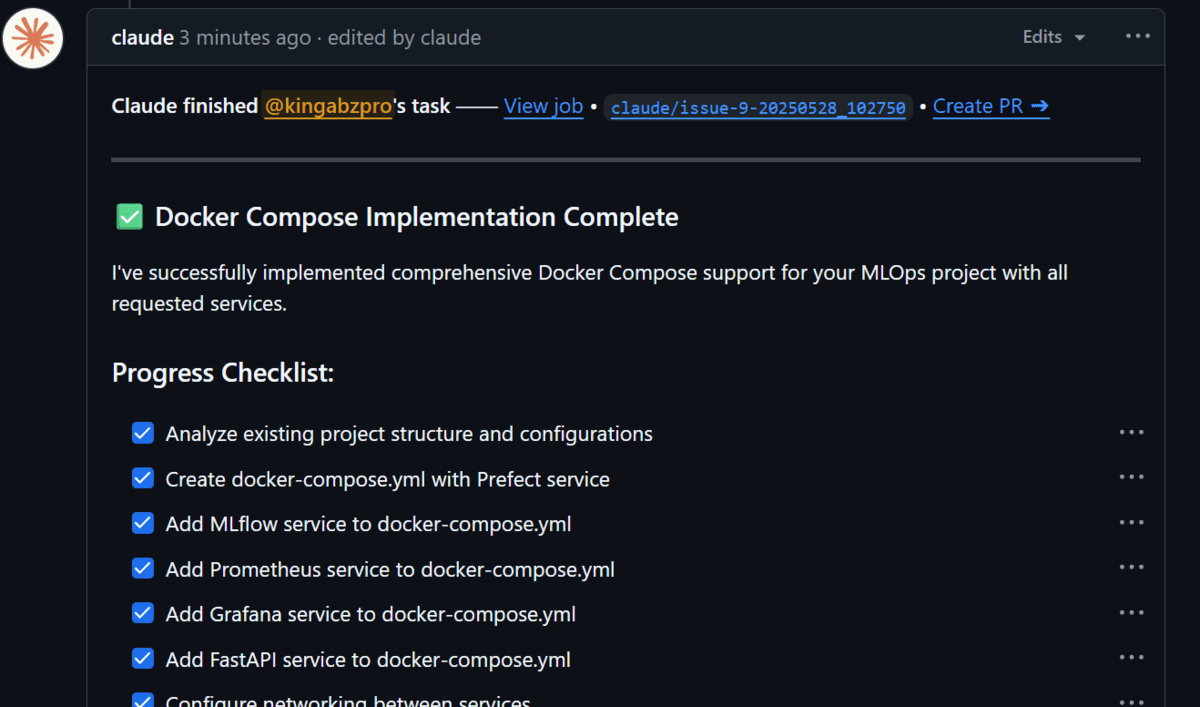Screen dimensions: 1200x707
Task: Click the '3 minutes ago' timestamp
Action: 245,38
